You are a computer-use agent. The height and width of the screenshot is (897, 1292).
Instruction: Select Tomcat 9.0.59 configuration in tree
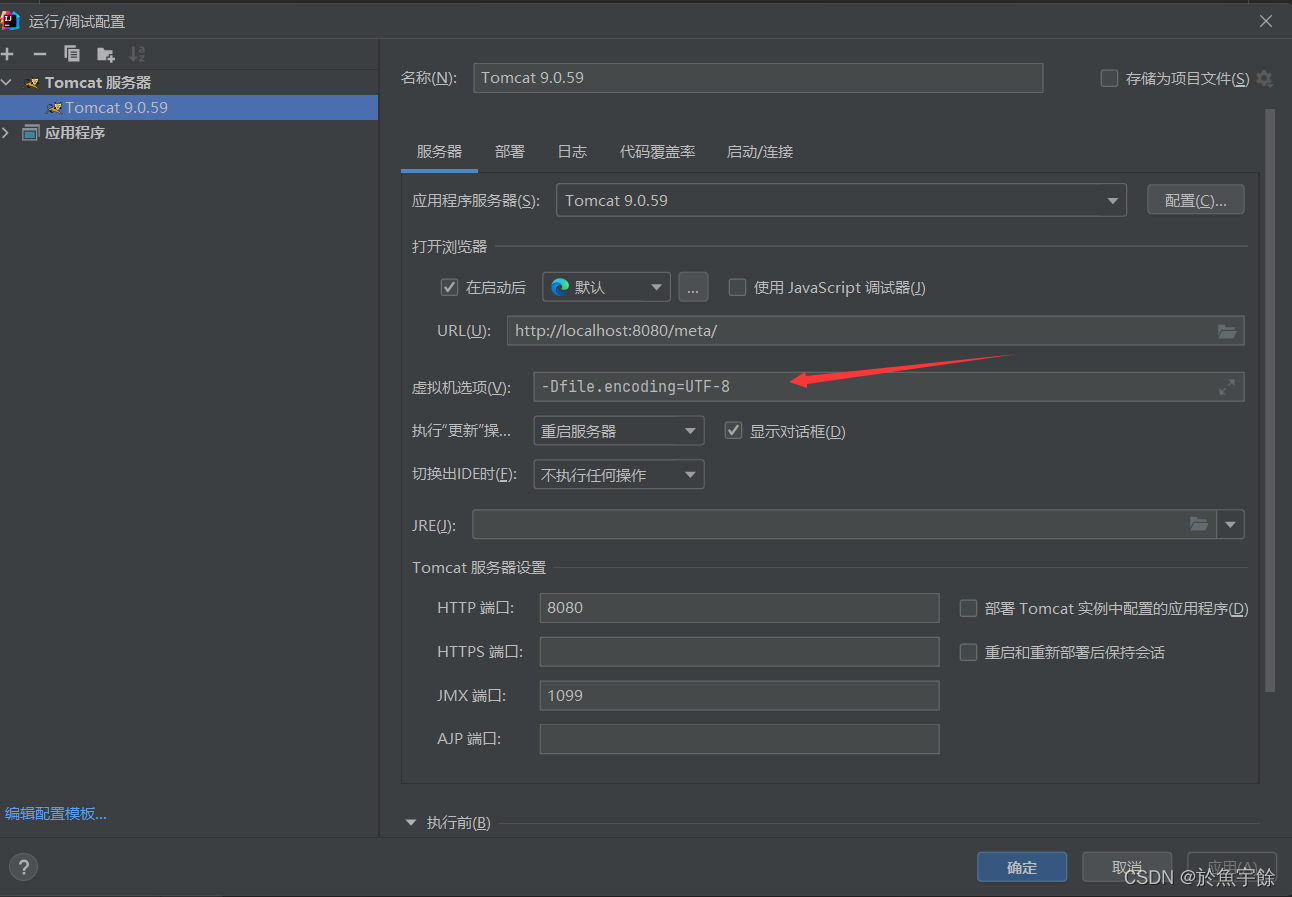pos(189,107)
